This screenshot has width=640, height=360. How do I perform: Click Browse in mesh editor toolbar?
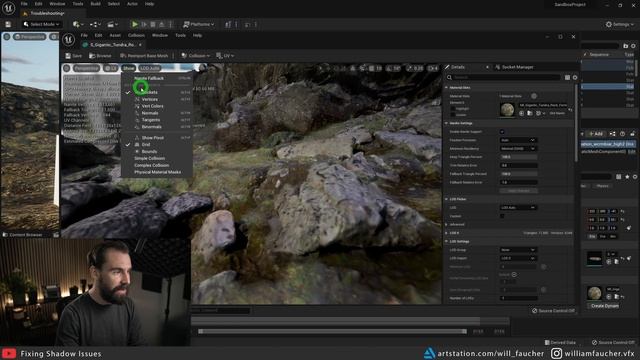click(100, 56)
